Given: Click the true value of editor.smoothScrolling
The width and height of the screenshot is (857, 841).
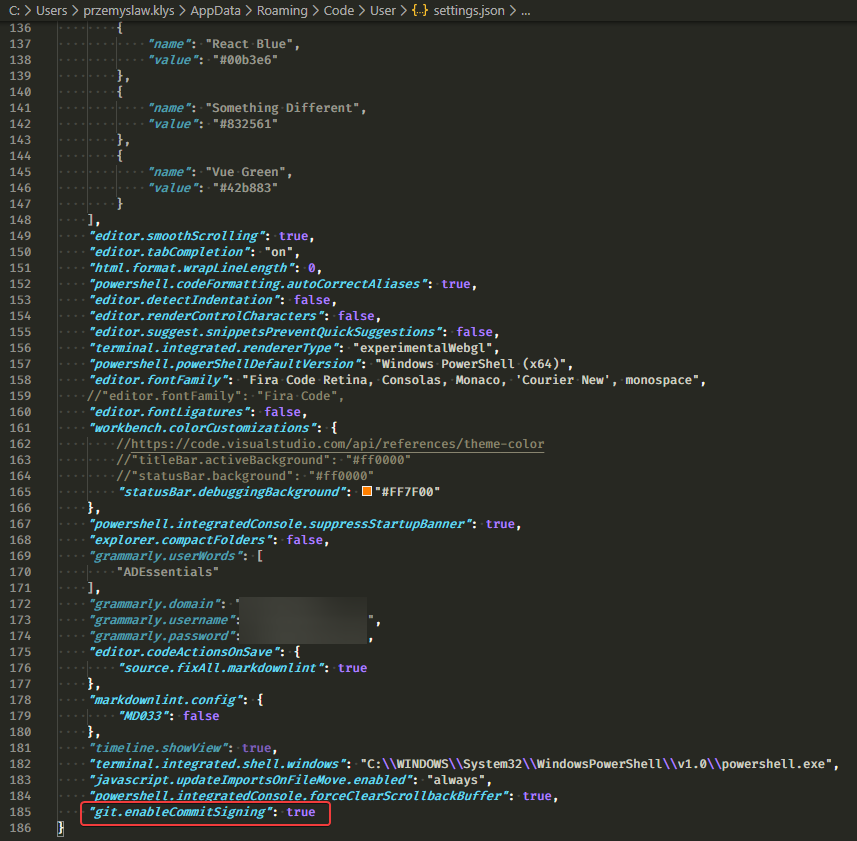Looking at the screenshot, I should (x=293, y=235).
